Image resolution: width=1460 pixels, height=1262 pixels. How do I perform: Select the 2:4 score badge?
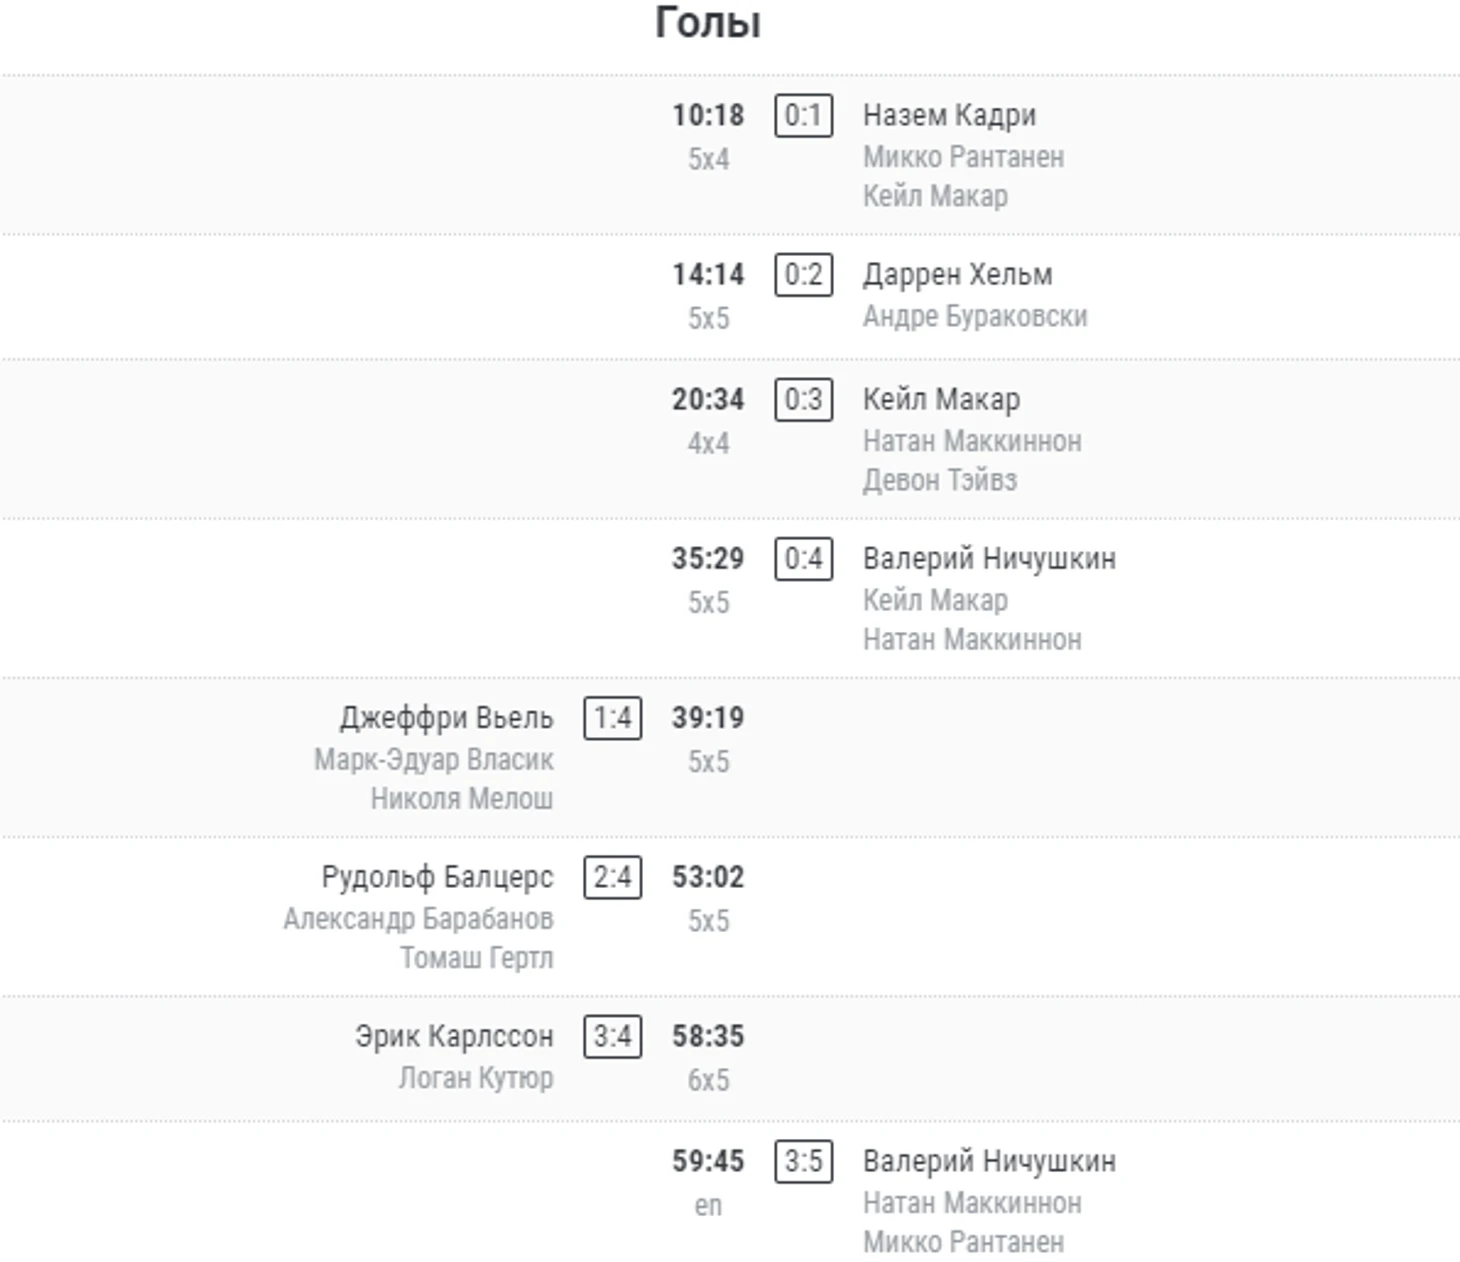[x=612, y=877]
